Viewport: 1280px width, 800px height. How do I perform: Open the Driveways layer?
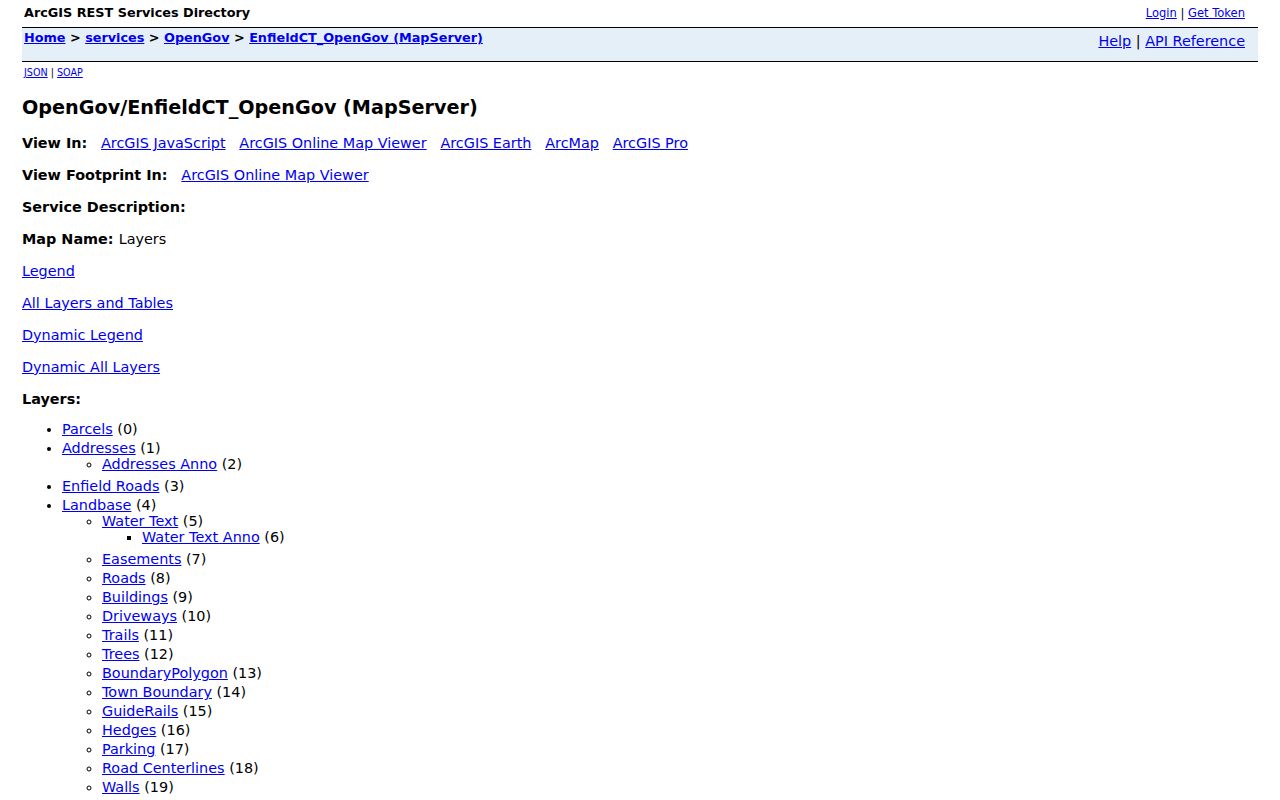(139, 616)
